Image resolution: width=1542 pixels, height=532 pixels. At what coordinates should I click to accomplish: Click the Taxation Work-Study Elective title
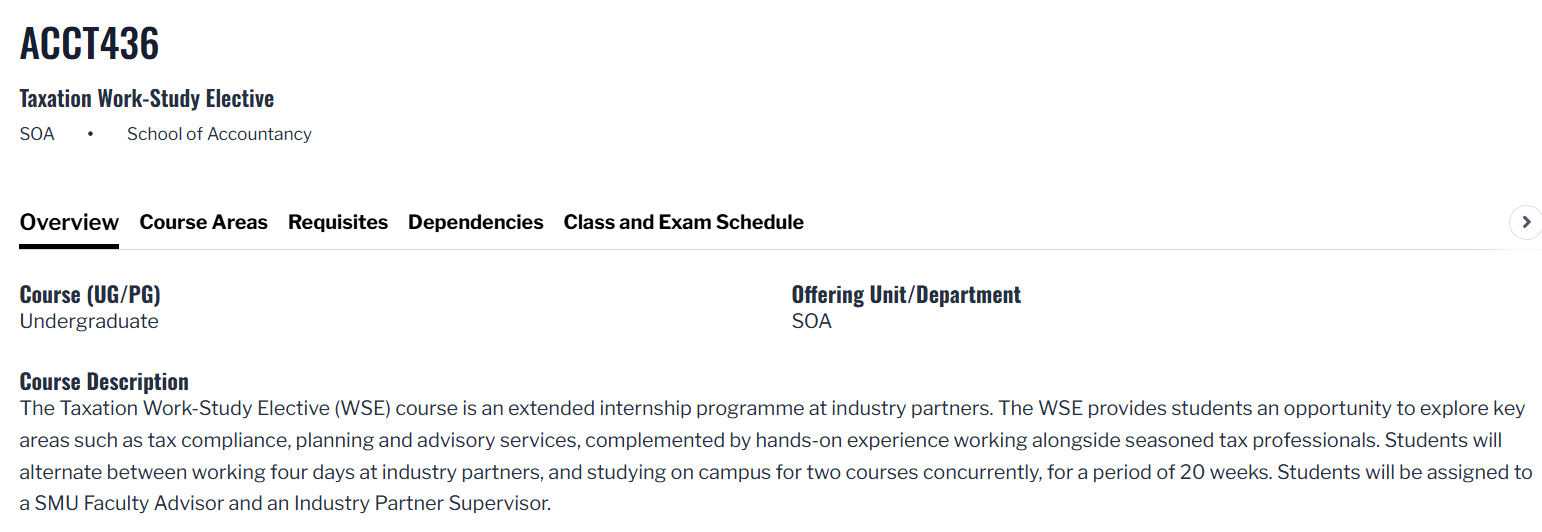tap(146, 99)
